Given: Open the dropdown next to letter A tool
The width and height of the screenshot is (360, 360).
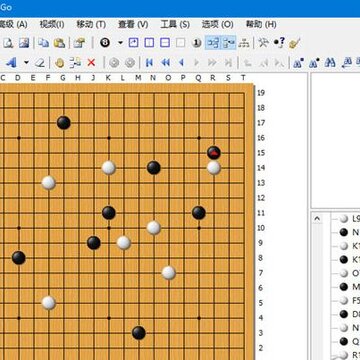Looking at the screenshot, I should click(26, 62).
